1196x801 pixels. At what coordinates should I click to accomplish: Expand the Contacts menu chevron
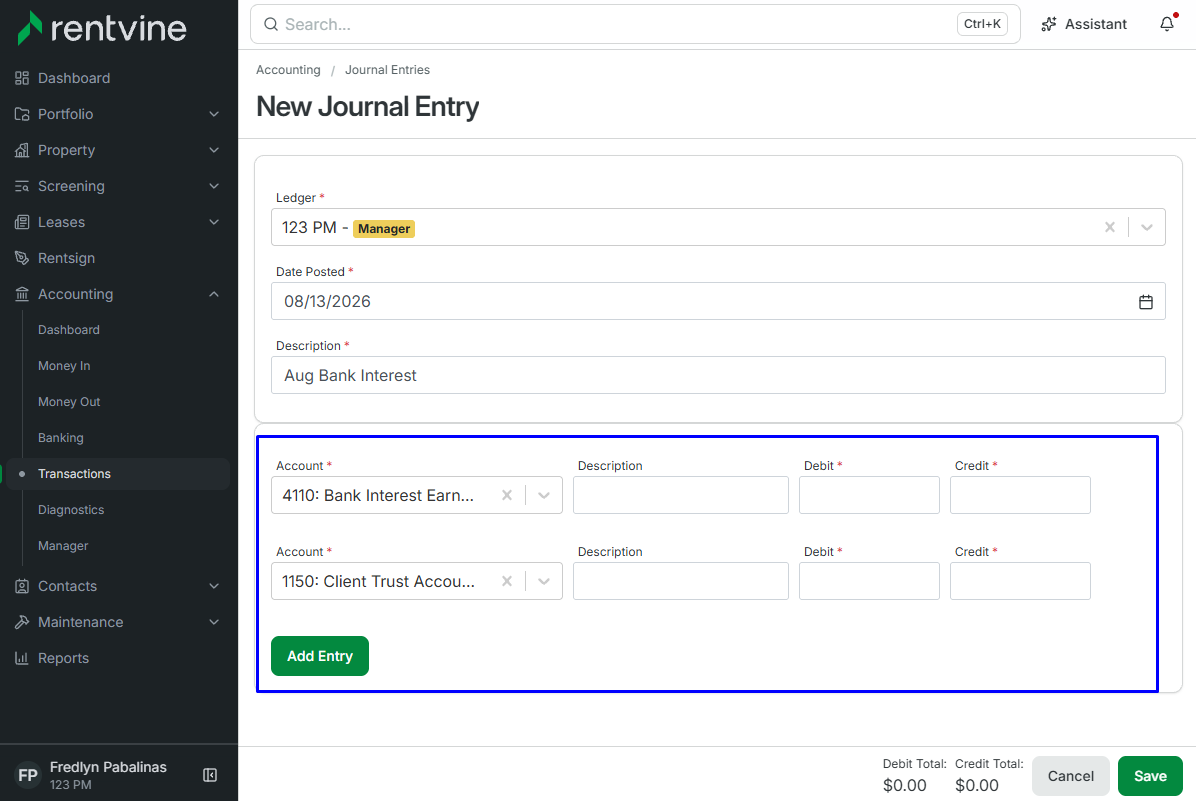point(214,586)
